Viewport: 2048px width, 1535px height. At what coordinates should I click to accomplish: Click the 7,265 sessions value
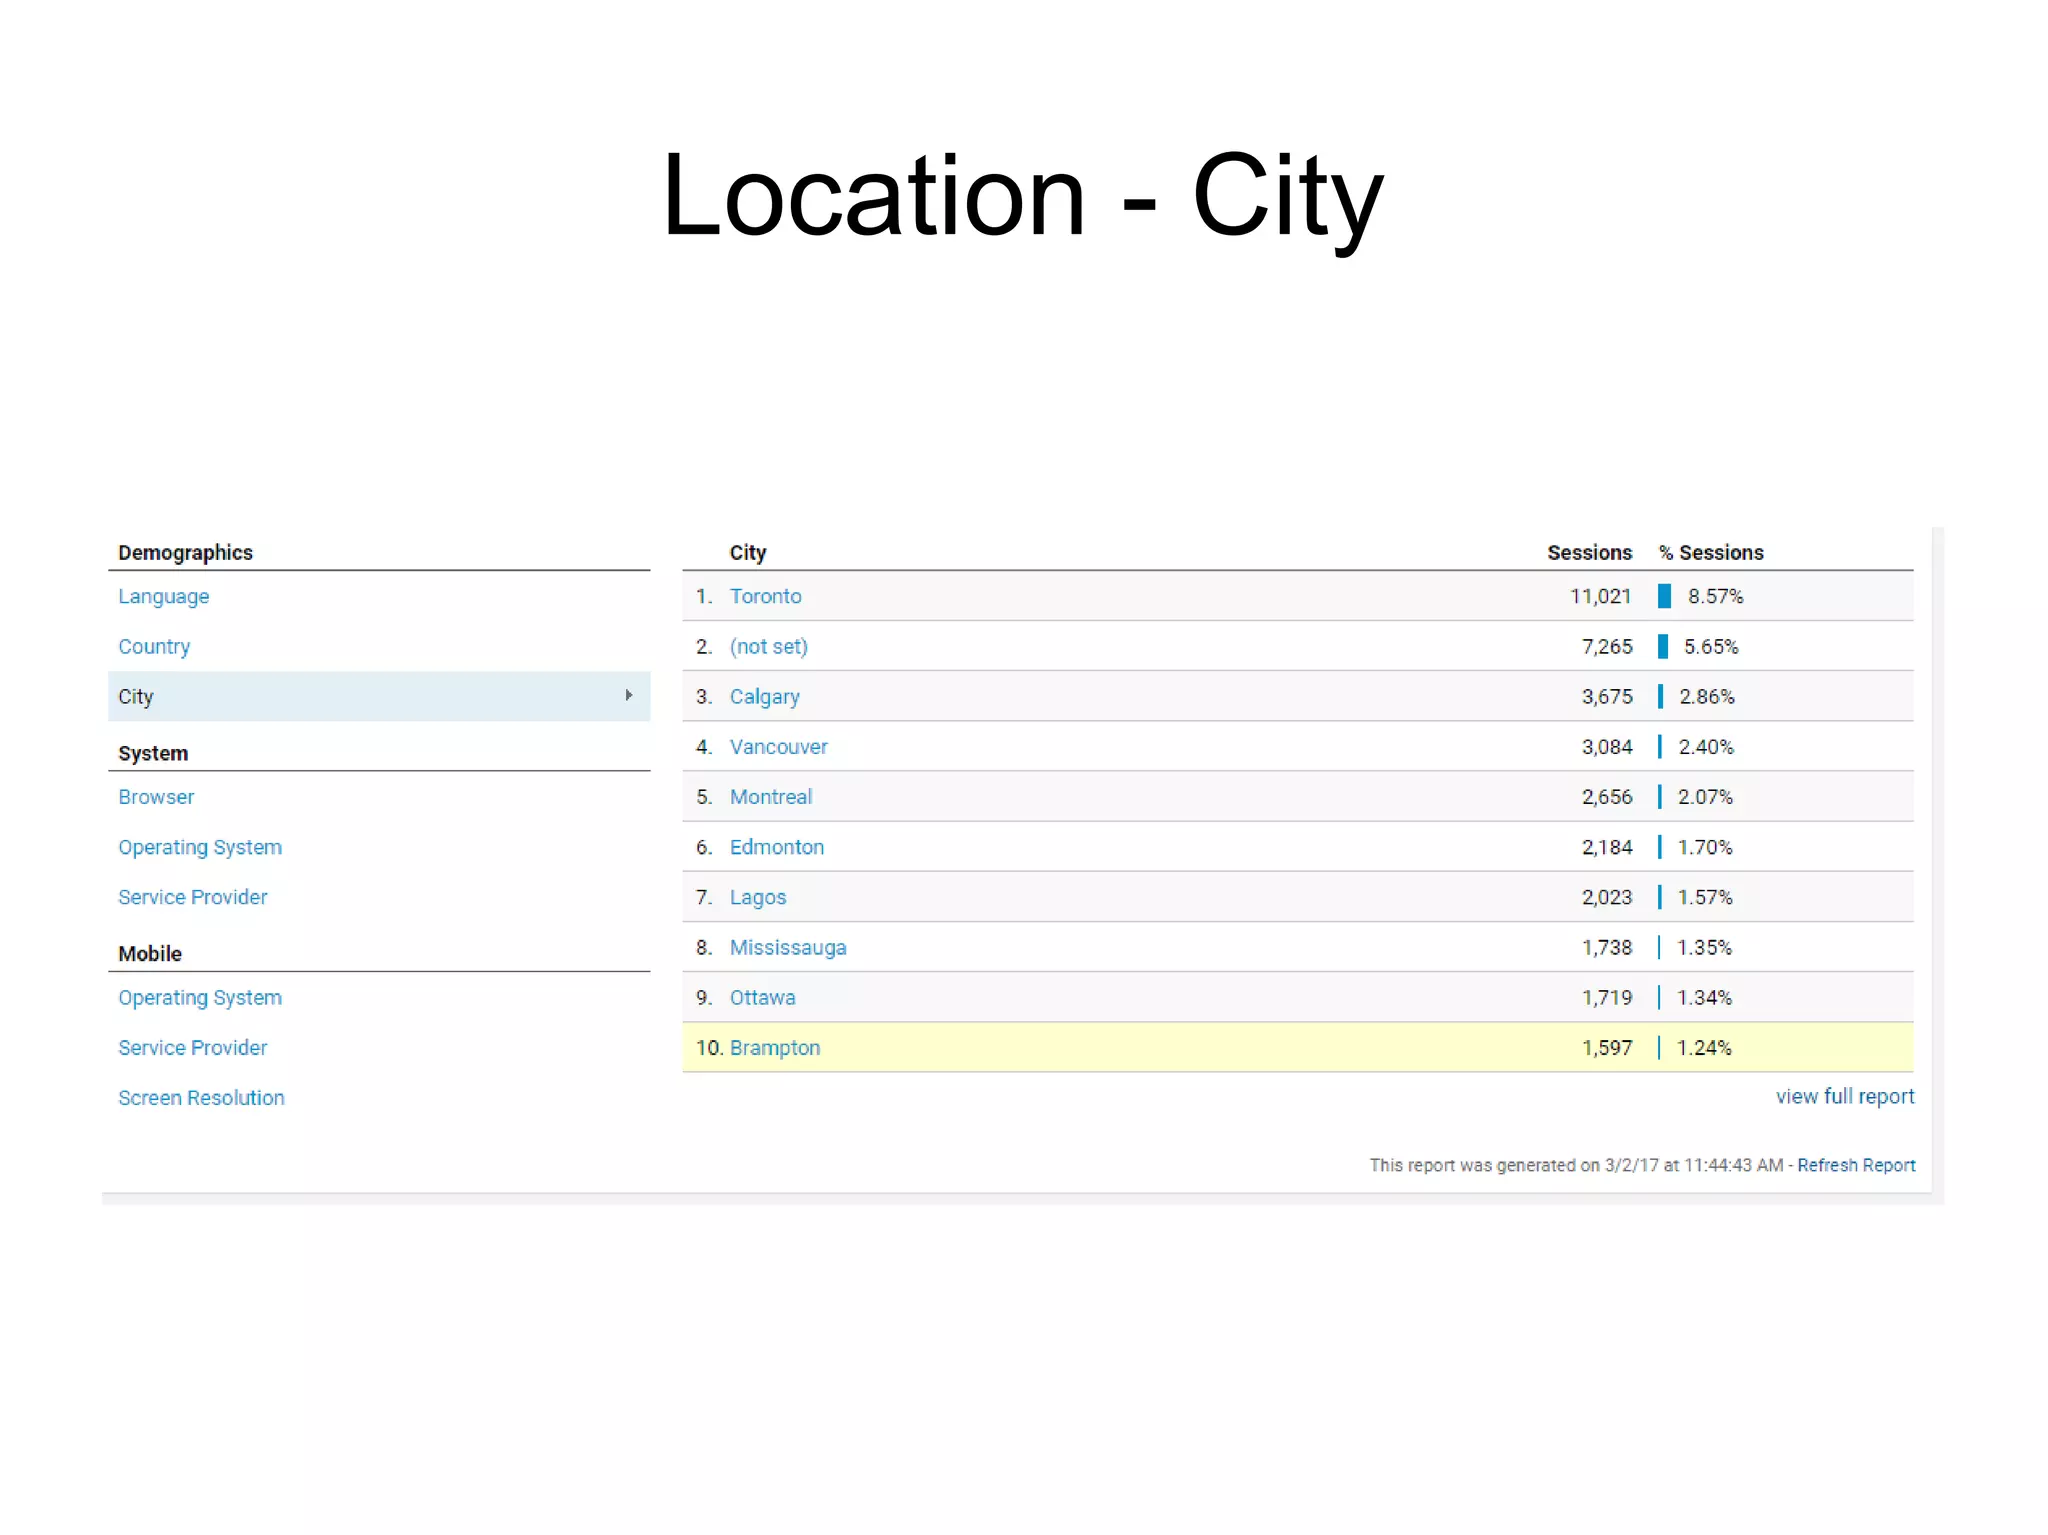click(1606, 647)
